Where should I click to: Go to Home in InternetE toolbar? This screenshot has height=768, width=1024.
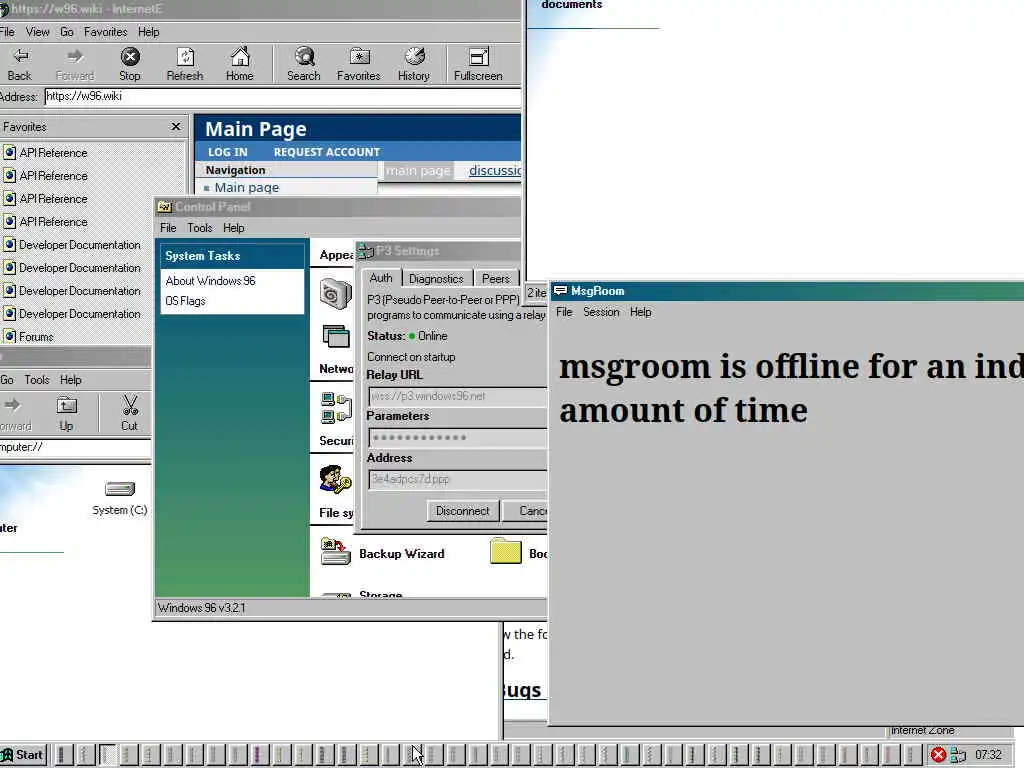point(240,64)
